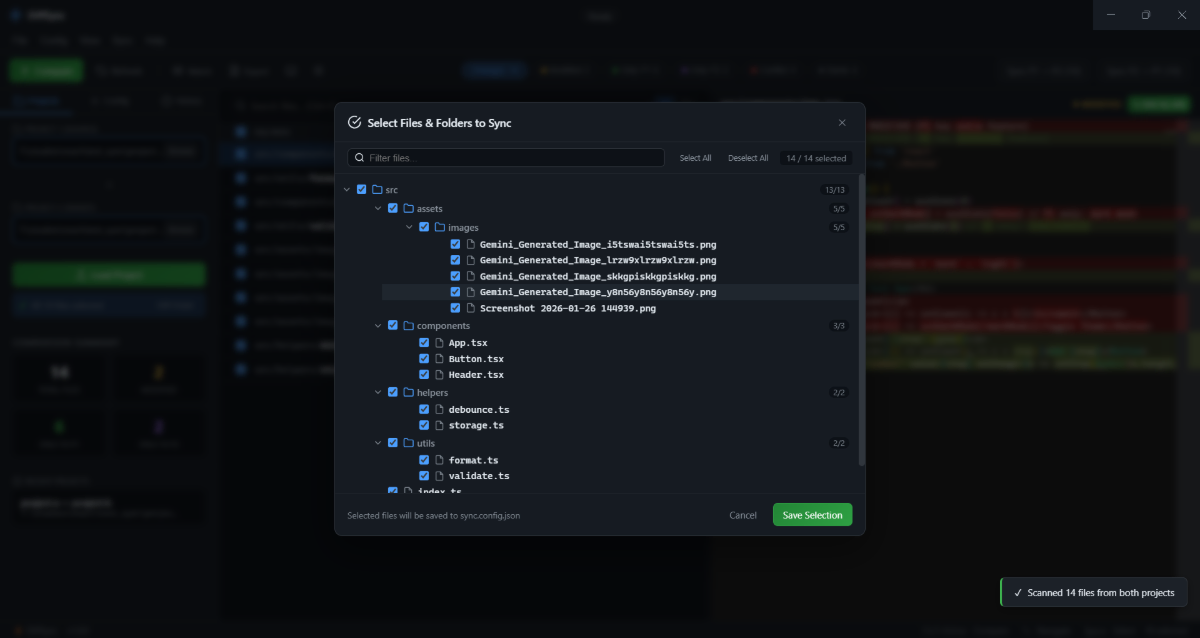Click file icon of Gemini_Generated_Image_y8n56y8n56y8n56y.png
Image resolution: width=1200 pixels, height=638 pixels.
[x=471, y=292]
